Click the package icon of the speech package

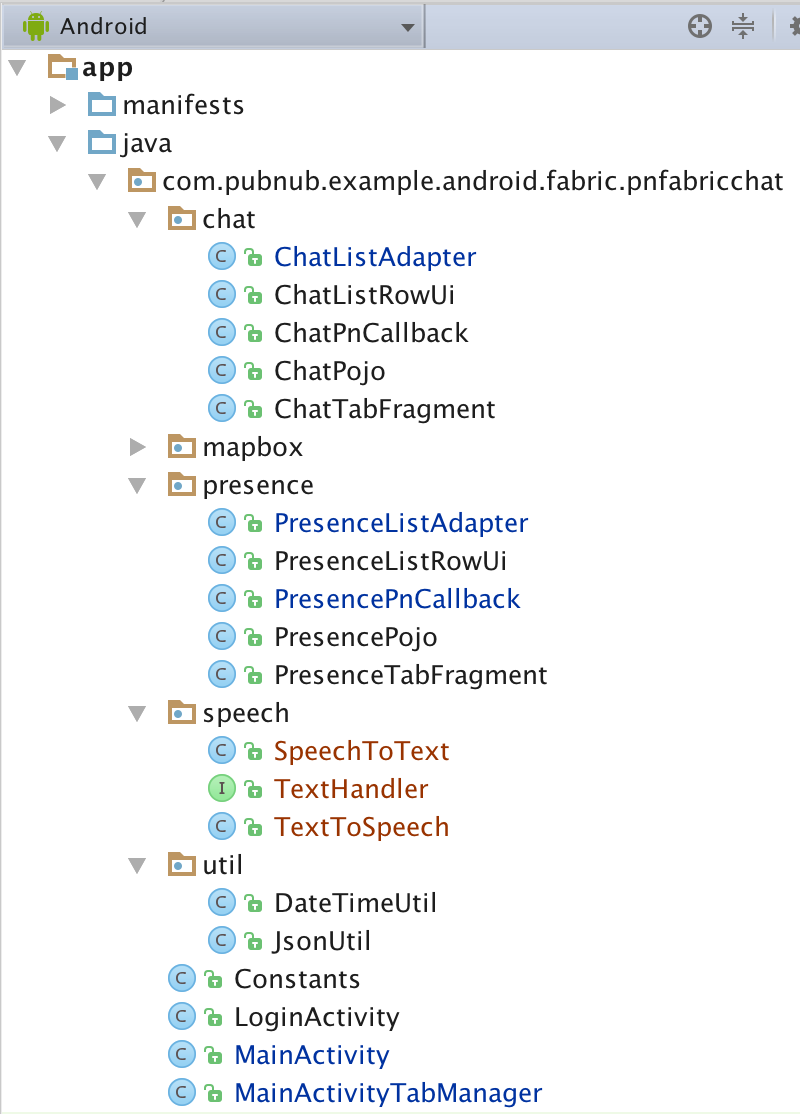[180, 712]
